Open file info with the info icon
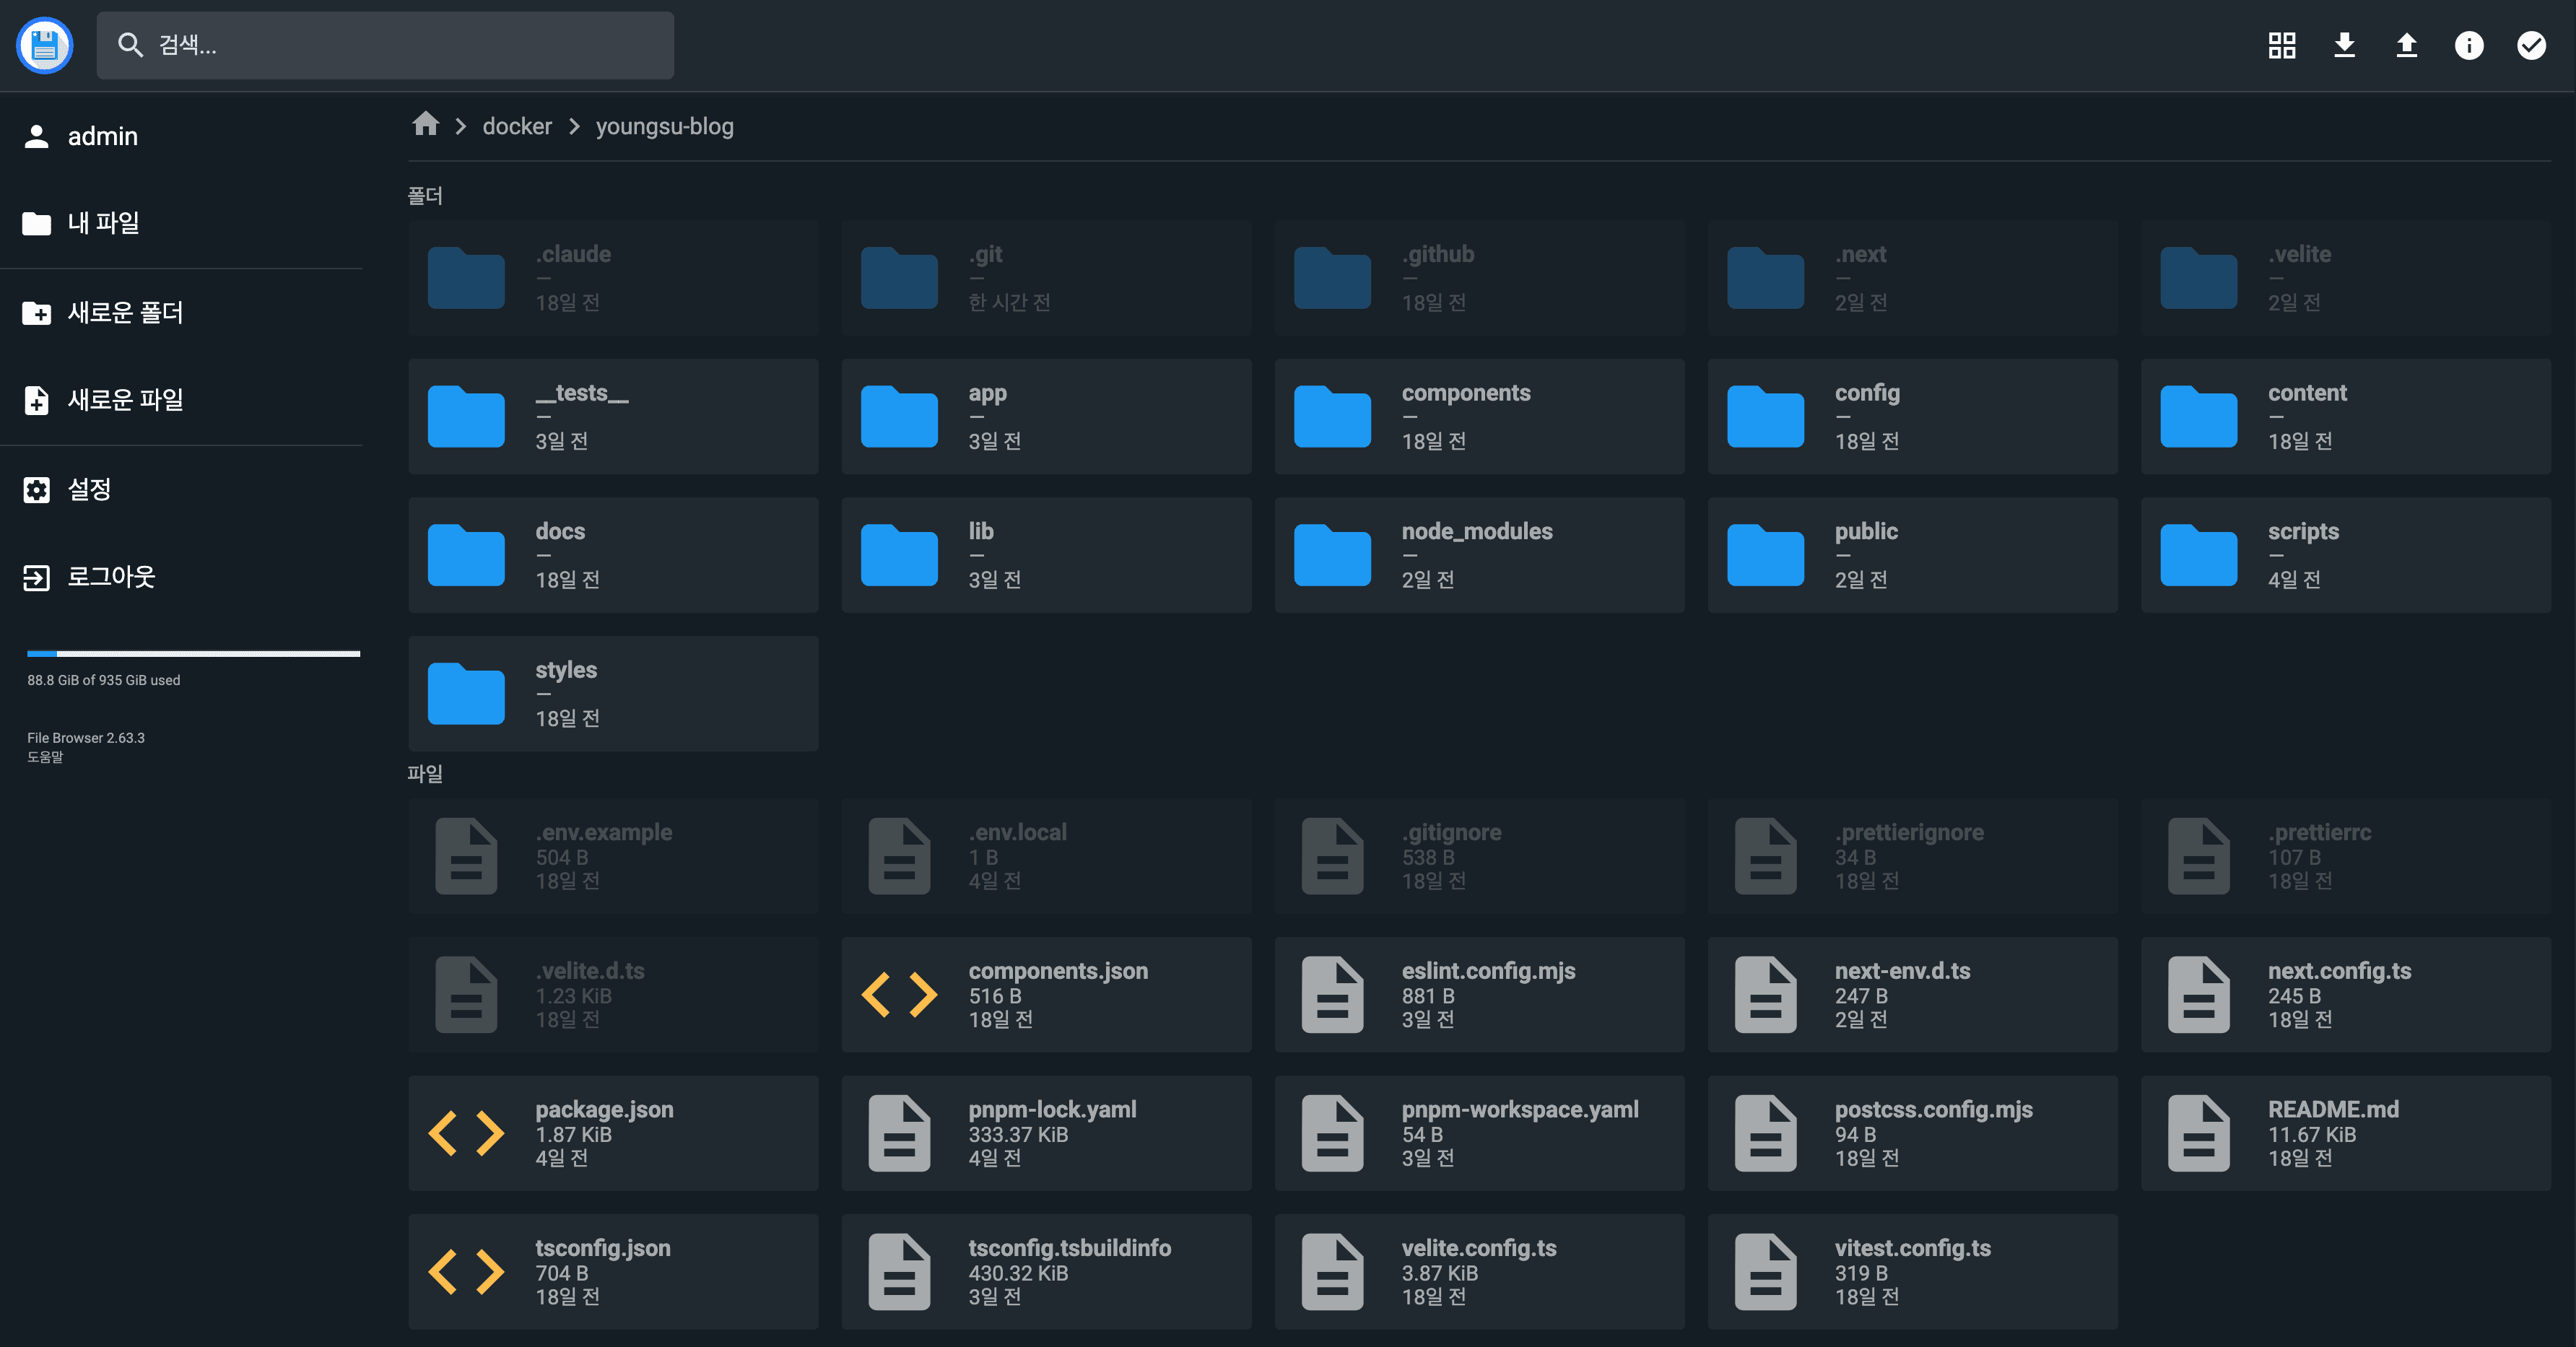Screen dimensions: 2576x1347 [2469, 45]
